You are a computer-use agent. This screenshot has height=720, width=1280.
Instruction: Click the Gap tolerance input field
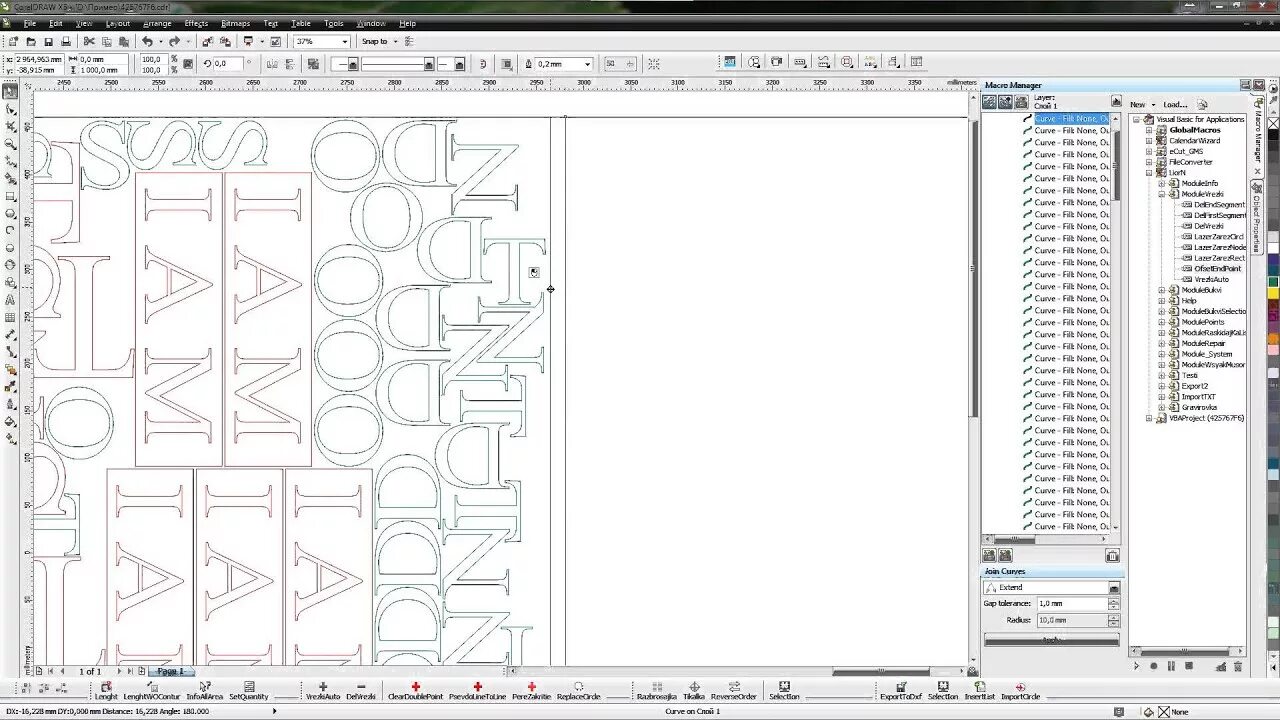(1071, 604)
